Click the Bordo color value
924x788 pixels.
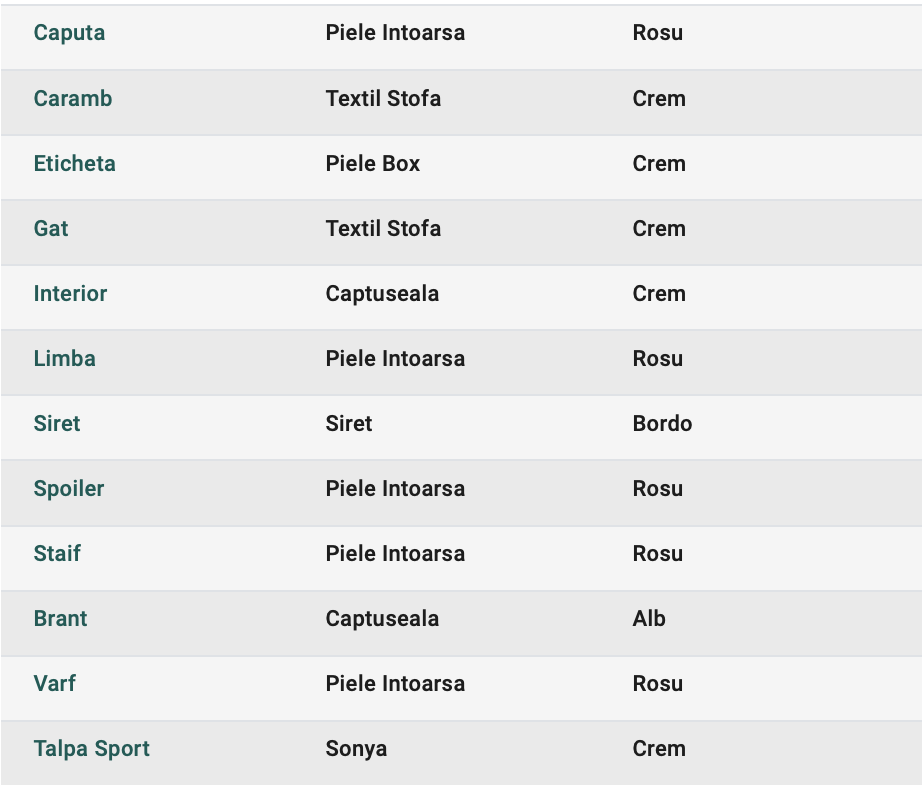pos(662,423)
